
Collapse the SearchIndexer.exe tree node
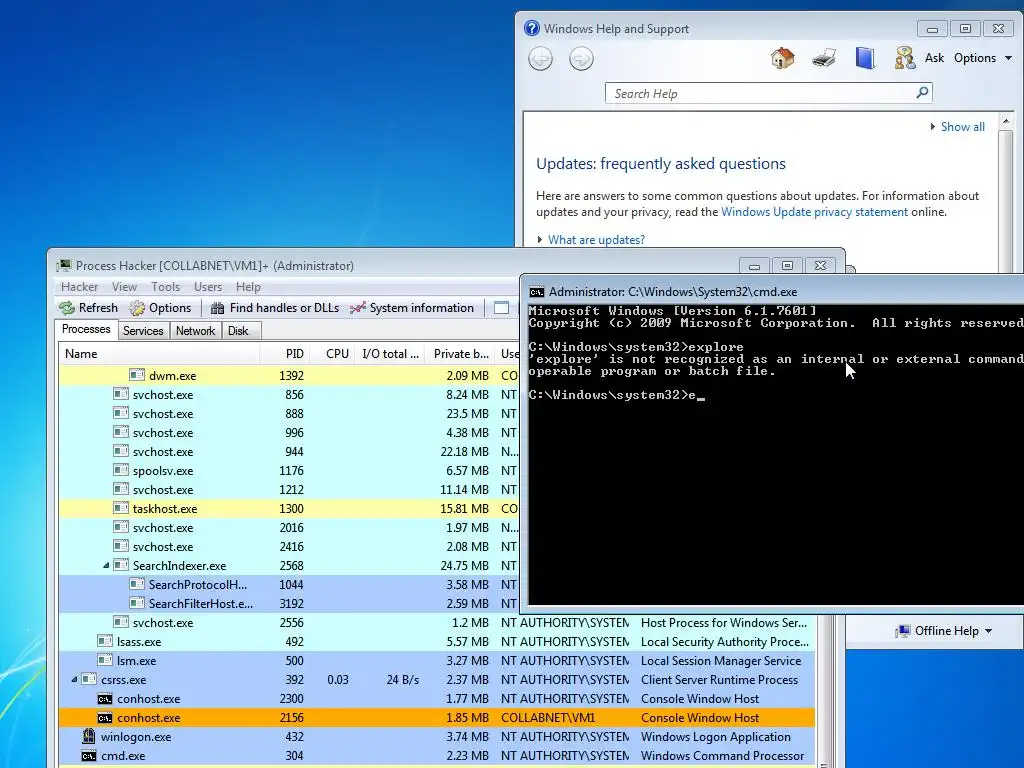[x=106, y=566]
